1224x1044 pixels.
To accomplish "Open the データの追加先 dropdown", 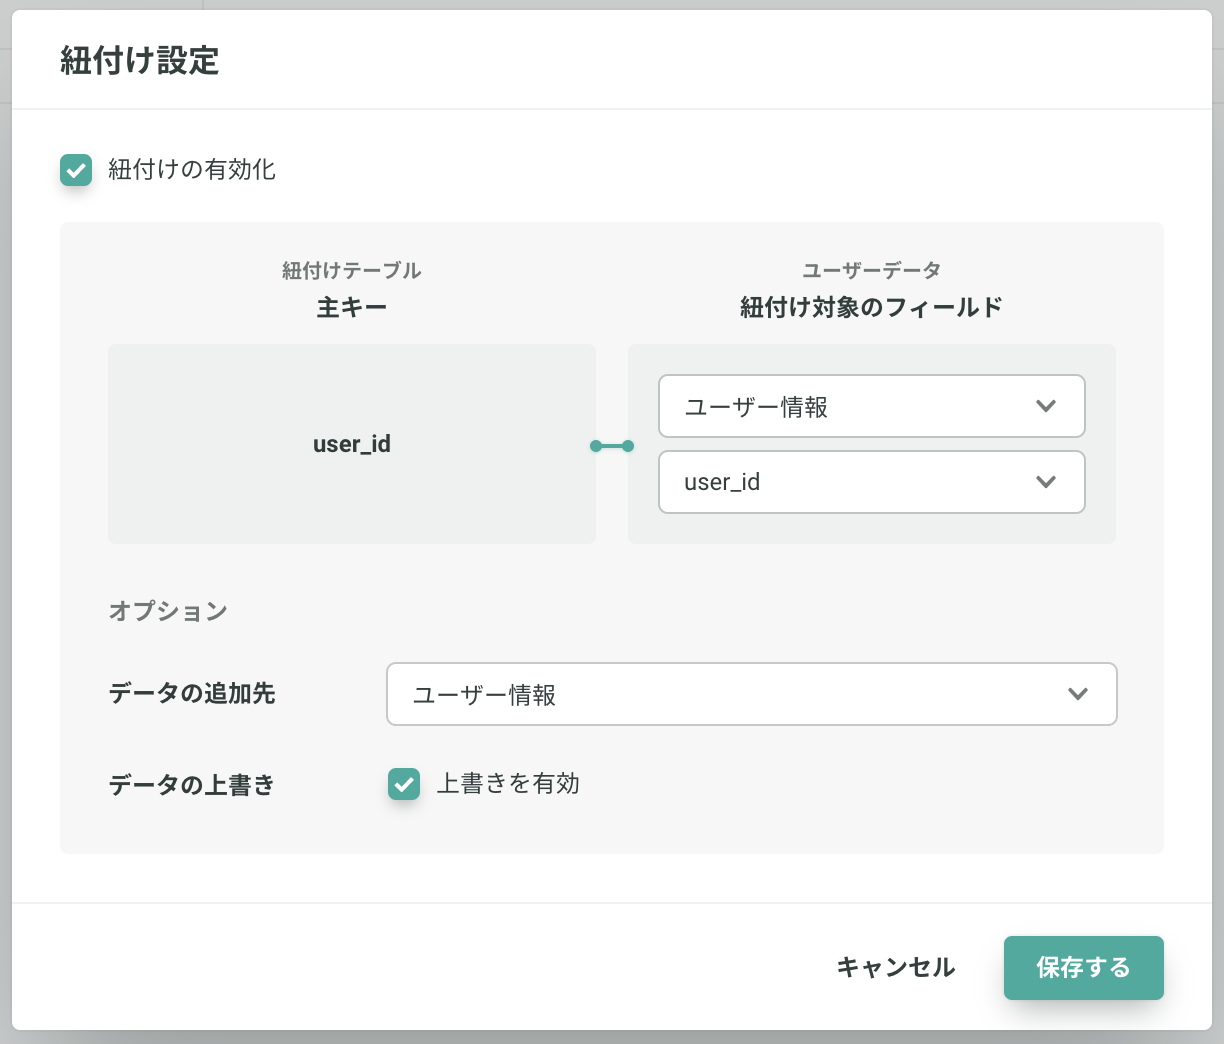I will (751, 694).
